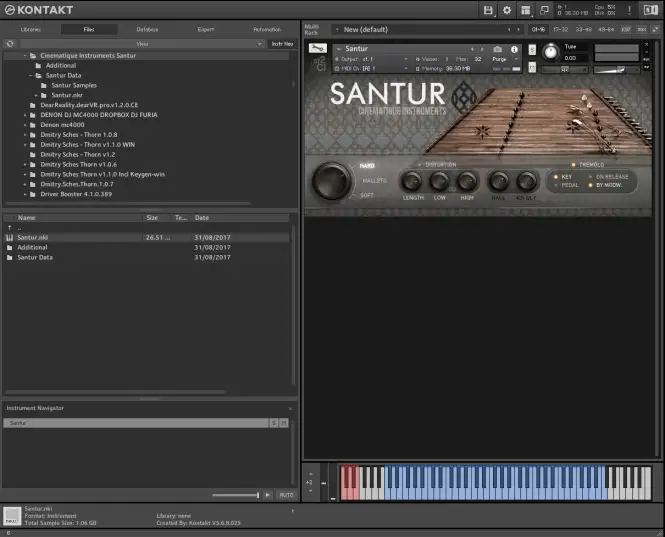Screen dimensions: 665x537
Task: Switch to the Automation tab
Action: pyautogui.click(x=267, y=29)
